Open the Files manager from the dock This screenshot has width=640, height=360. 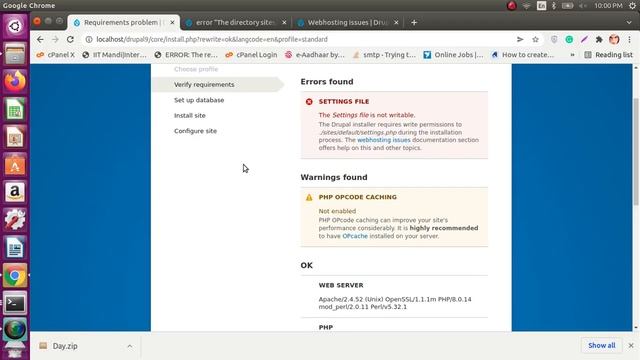point(15,53)
